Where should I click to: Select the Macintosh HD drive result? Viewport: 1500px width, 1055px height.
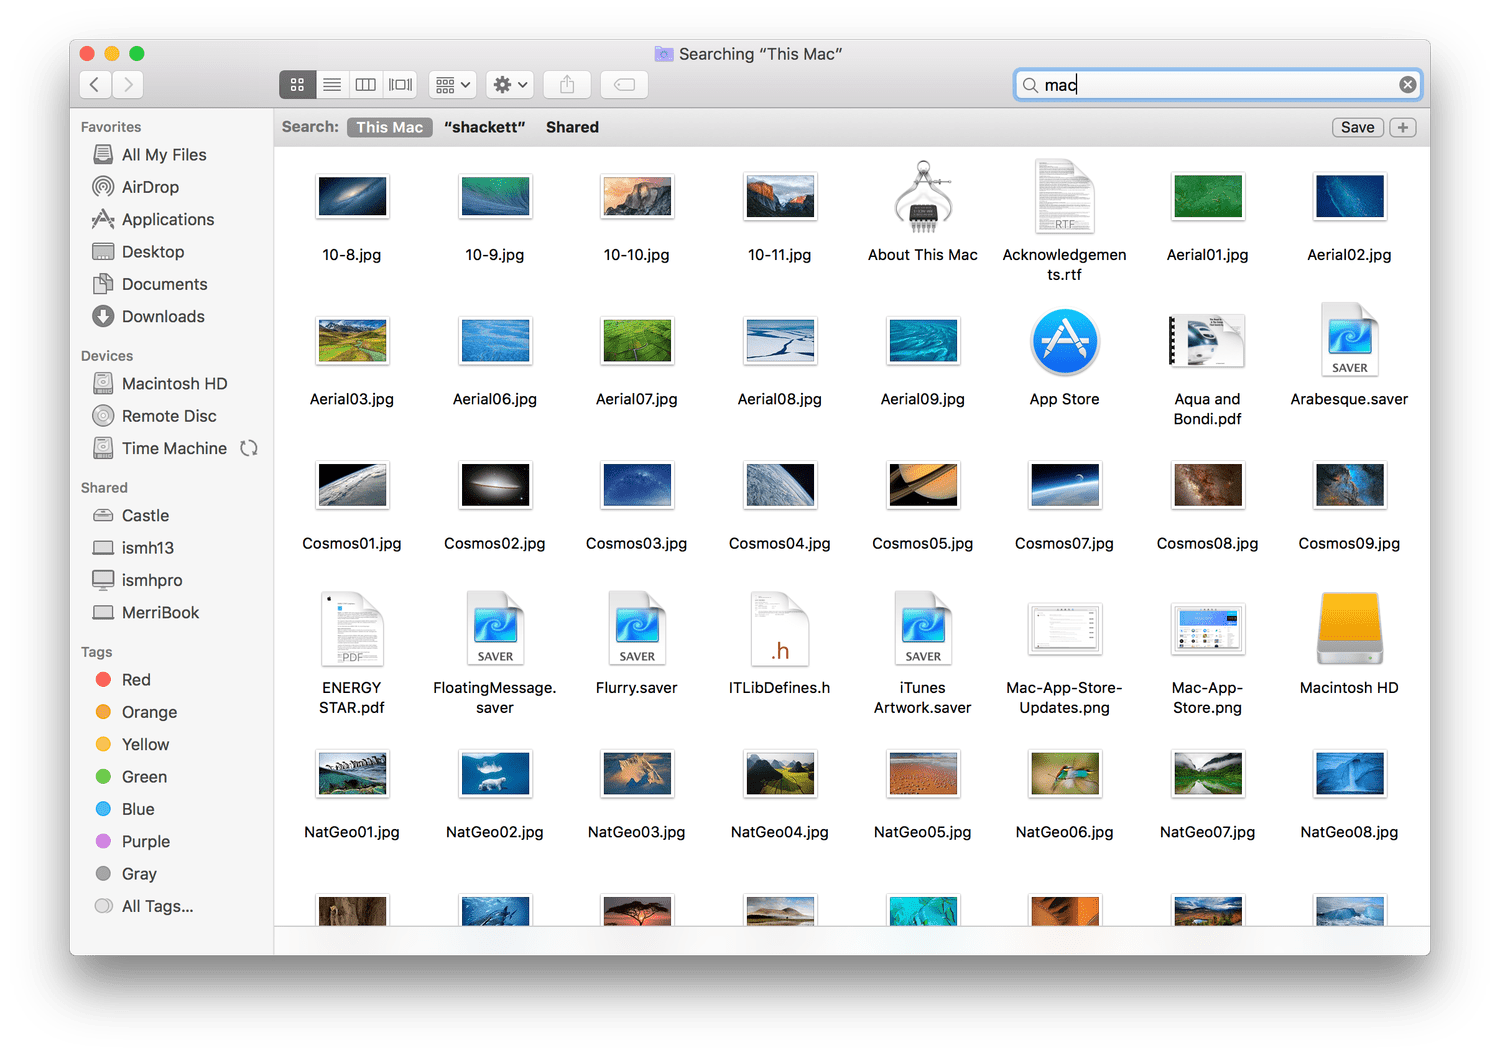[x=1348, y=630]
